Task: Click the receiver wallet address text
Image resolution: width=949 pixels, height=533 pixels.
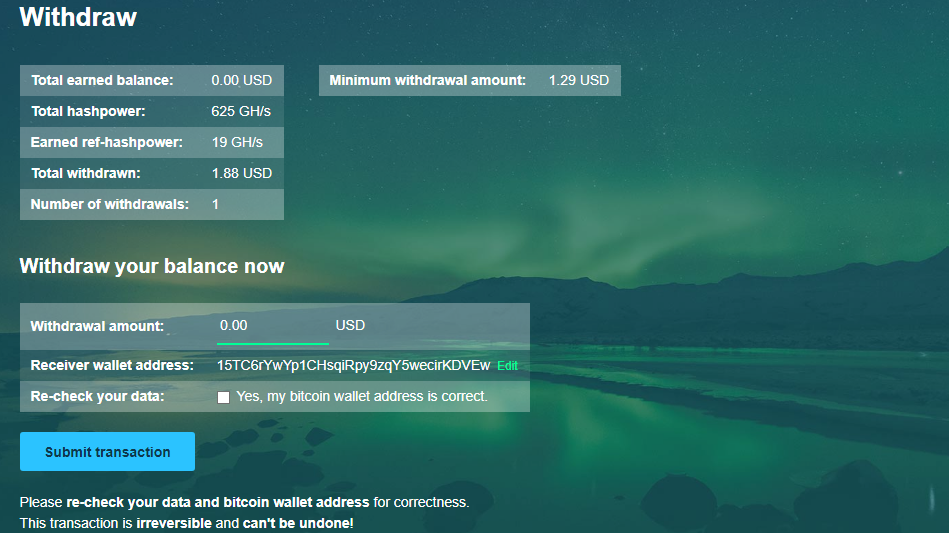Action: 353,365
